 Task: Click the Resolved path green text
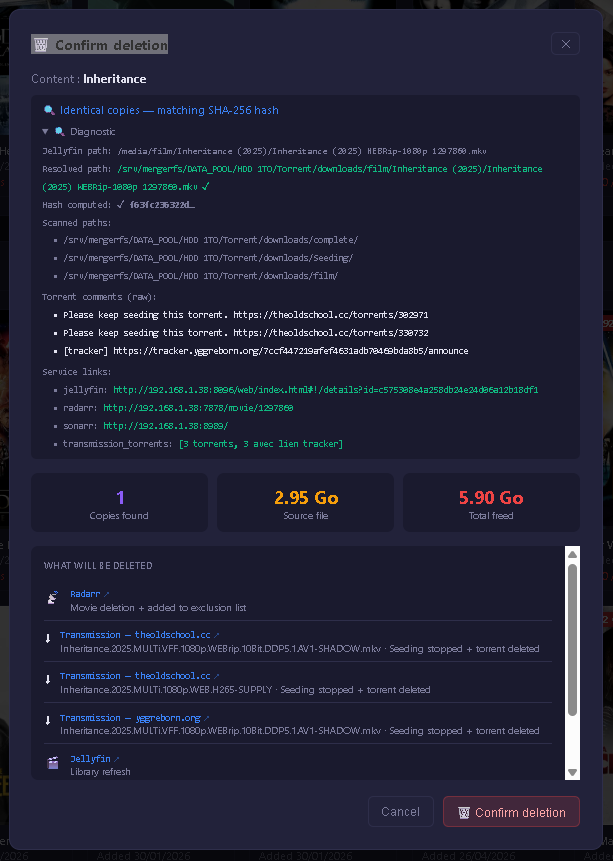click(292, 178)
